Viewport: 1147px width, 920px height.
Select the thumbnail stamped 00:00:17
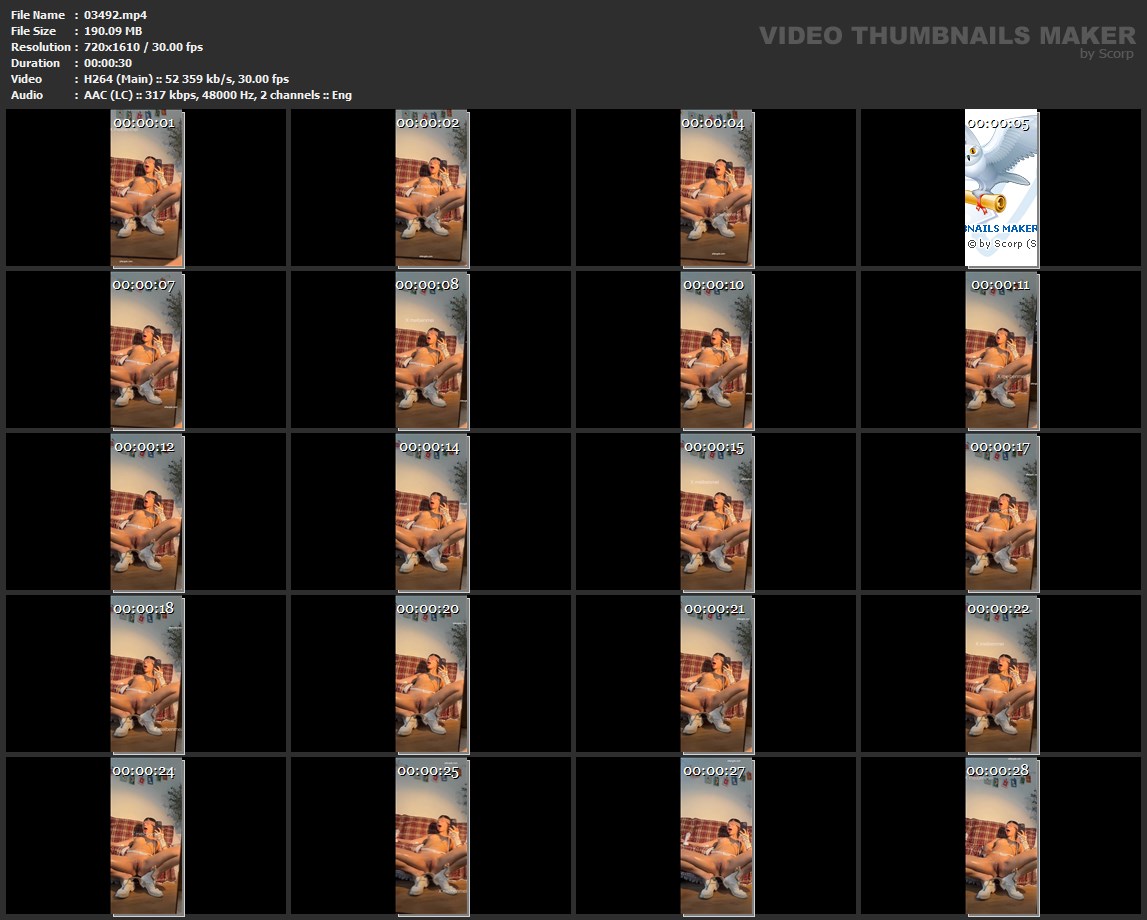pyautogui.click(x=1001, y=514)
